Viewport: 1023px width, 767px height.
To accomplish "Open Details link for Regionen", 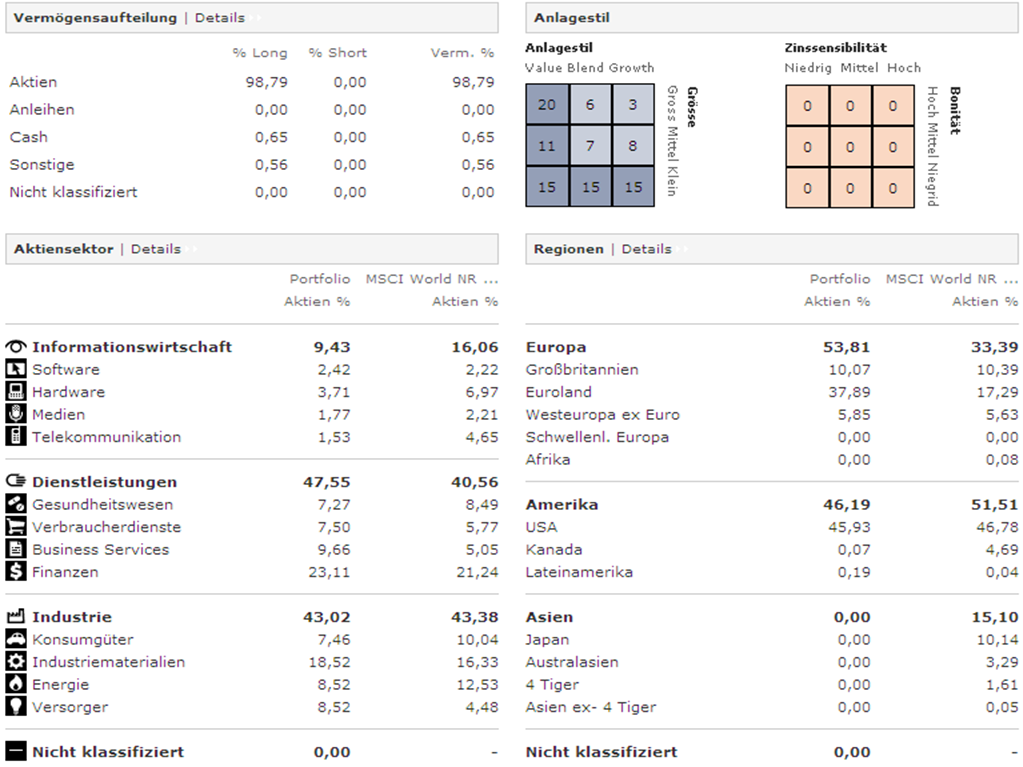I will pyautogui.click(x=646, y=249).
